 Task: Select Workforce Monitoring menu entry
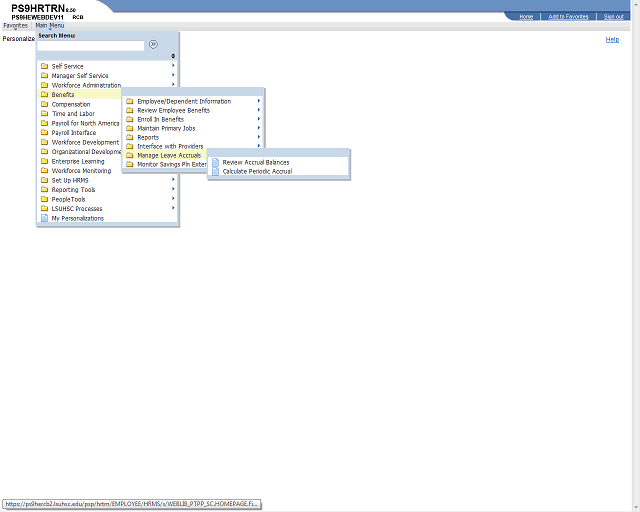click(81, 171)
